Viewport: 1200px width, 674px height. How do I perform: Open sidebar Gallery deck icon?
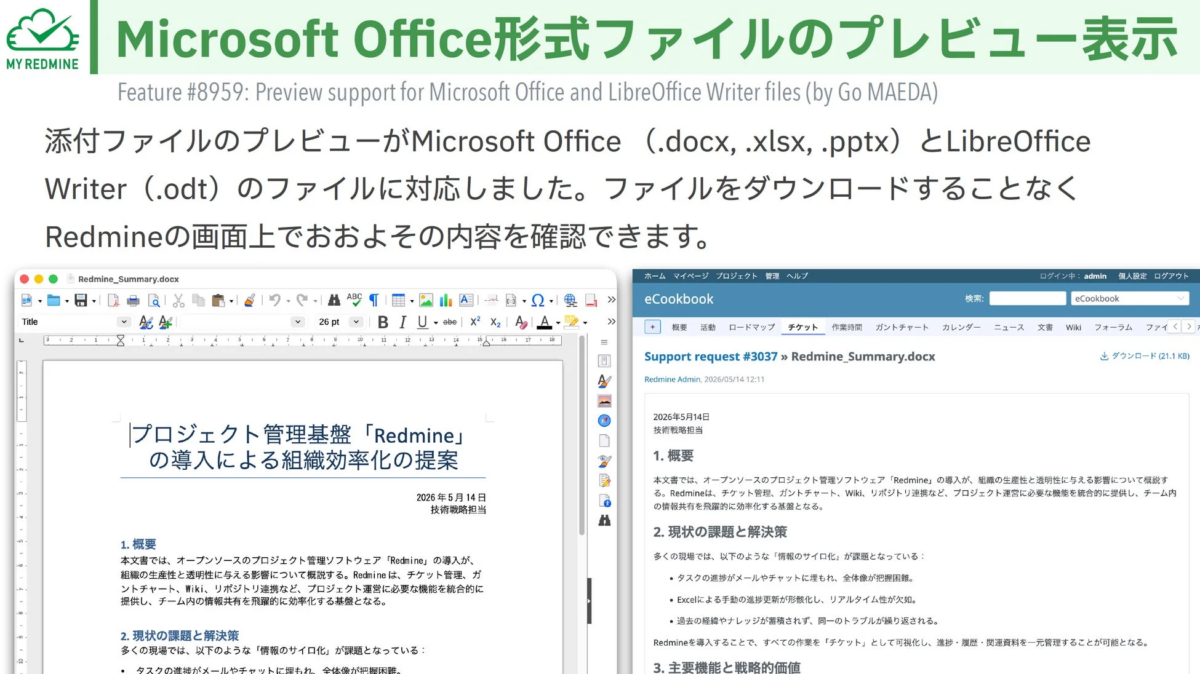(604, 400)
